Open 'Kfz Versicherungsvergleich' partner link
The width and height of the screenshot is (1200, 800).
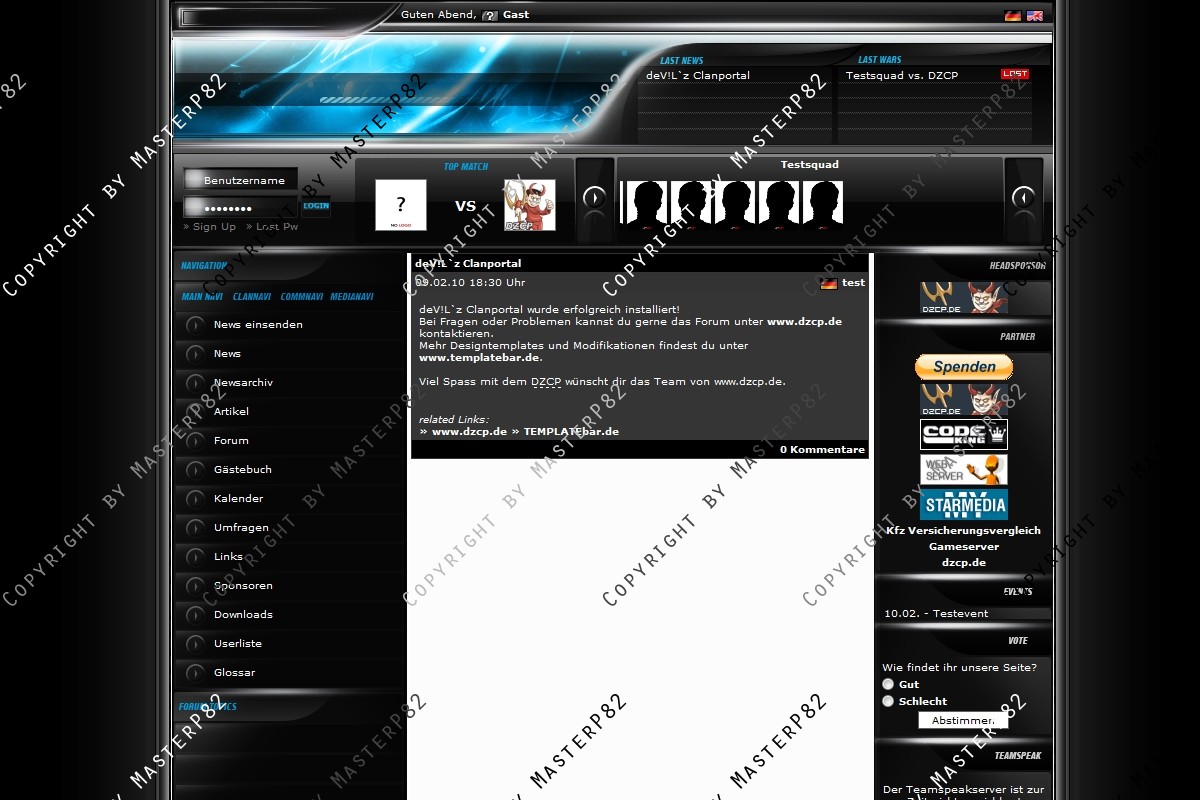(963, 531)
